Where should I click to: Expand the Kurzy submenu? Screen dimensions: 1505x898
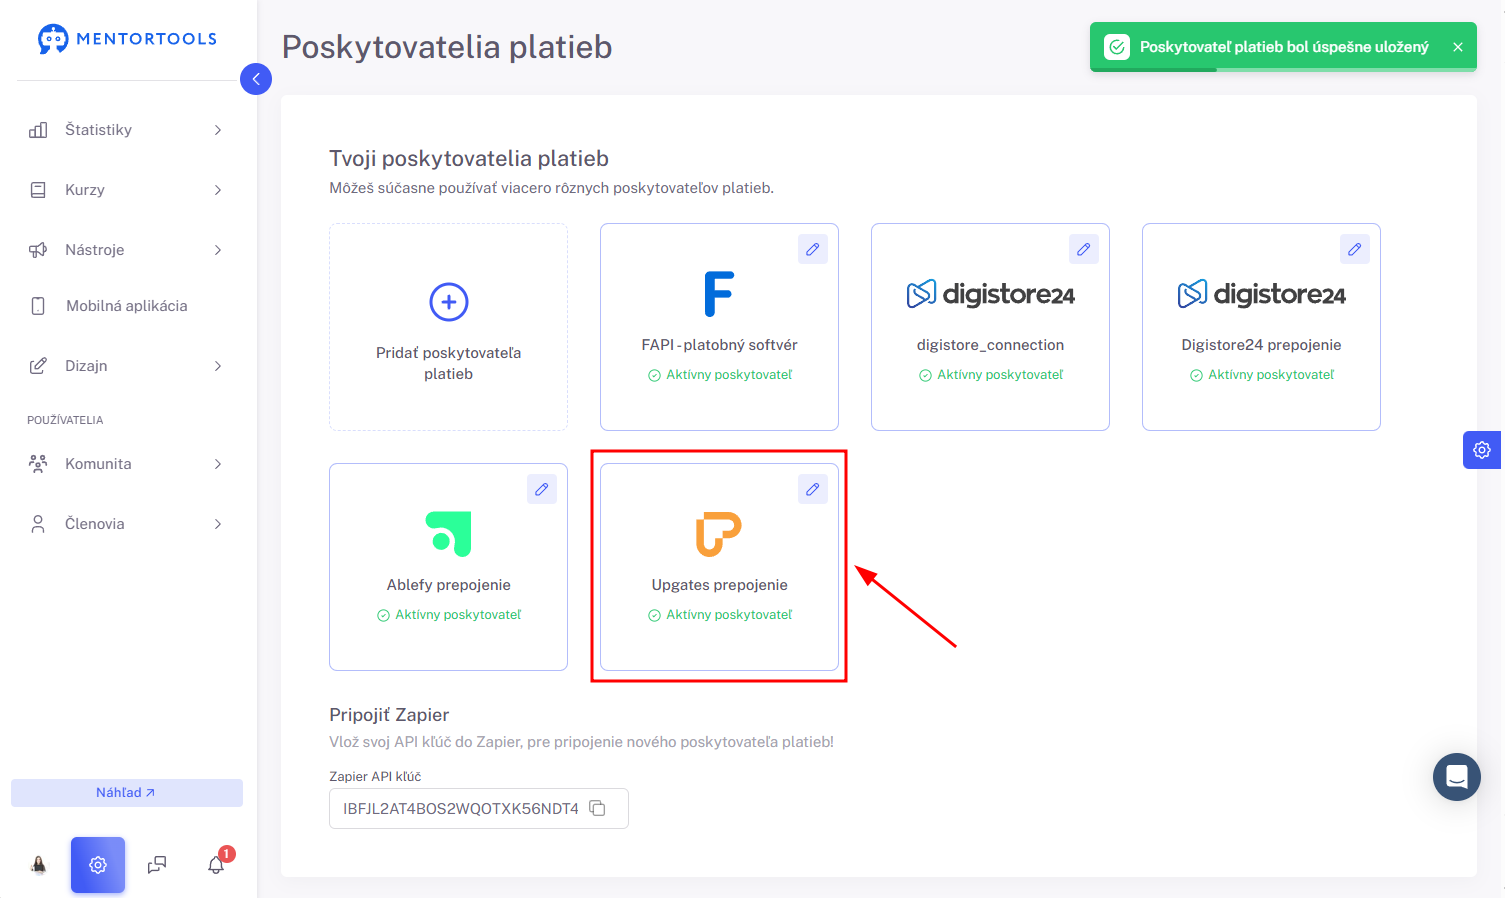[x=126, y=190]
